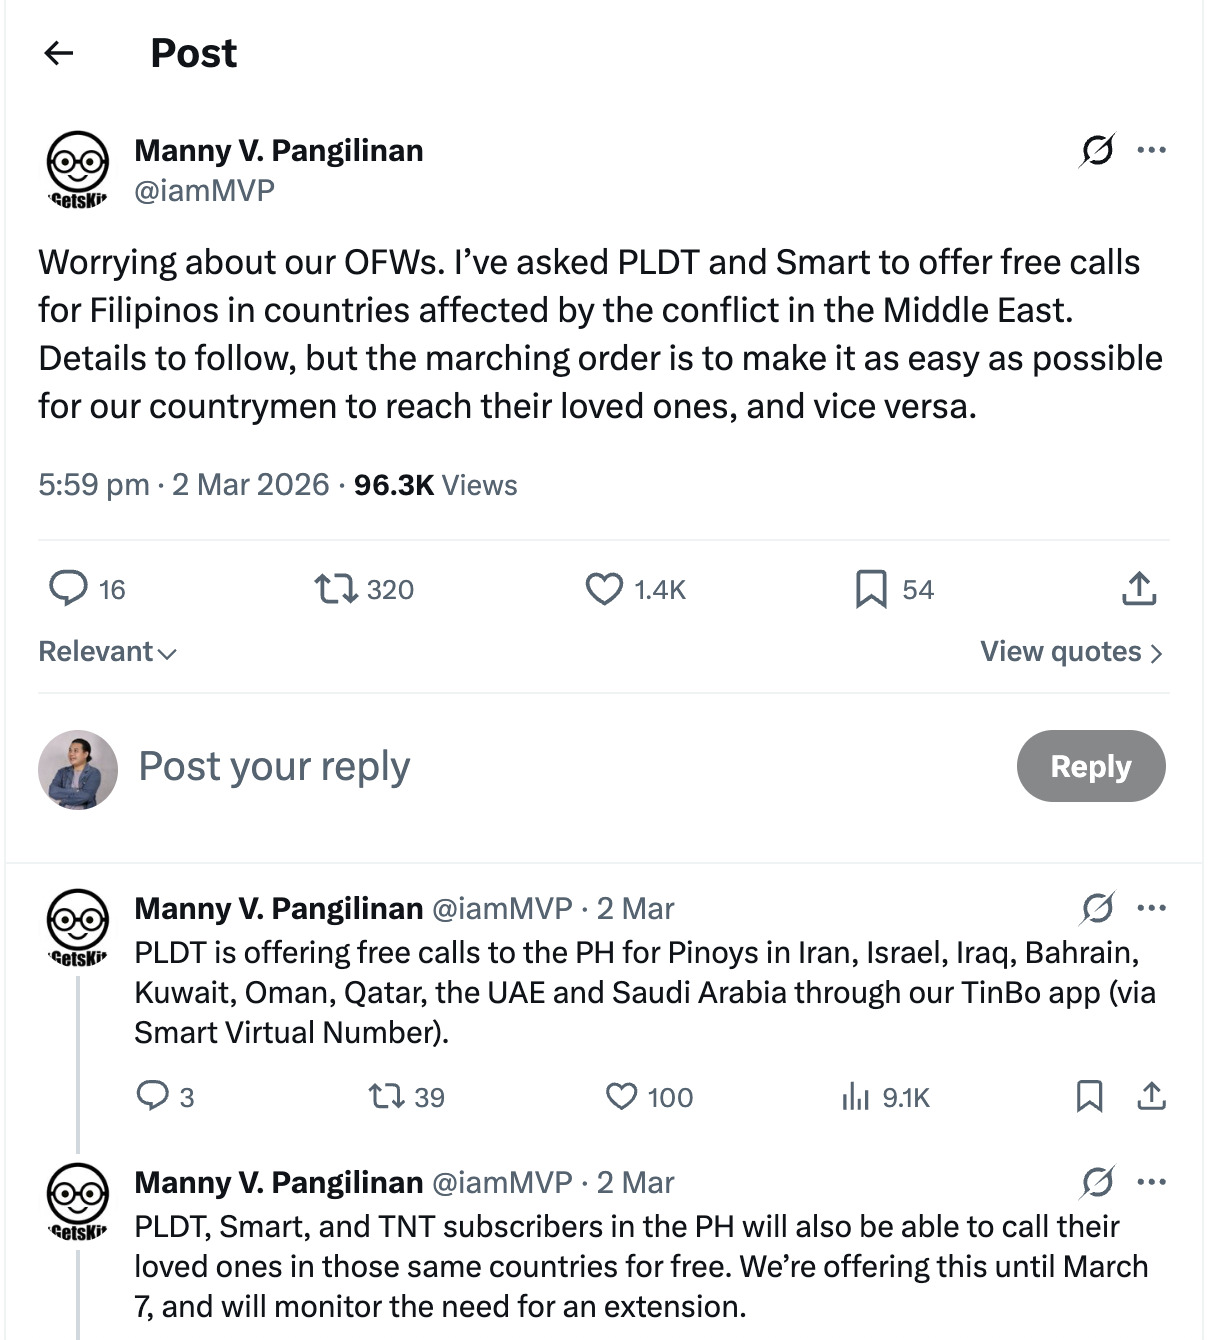
Task: Click the Grok icon on main post
Action: [x=1097, y=151]
